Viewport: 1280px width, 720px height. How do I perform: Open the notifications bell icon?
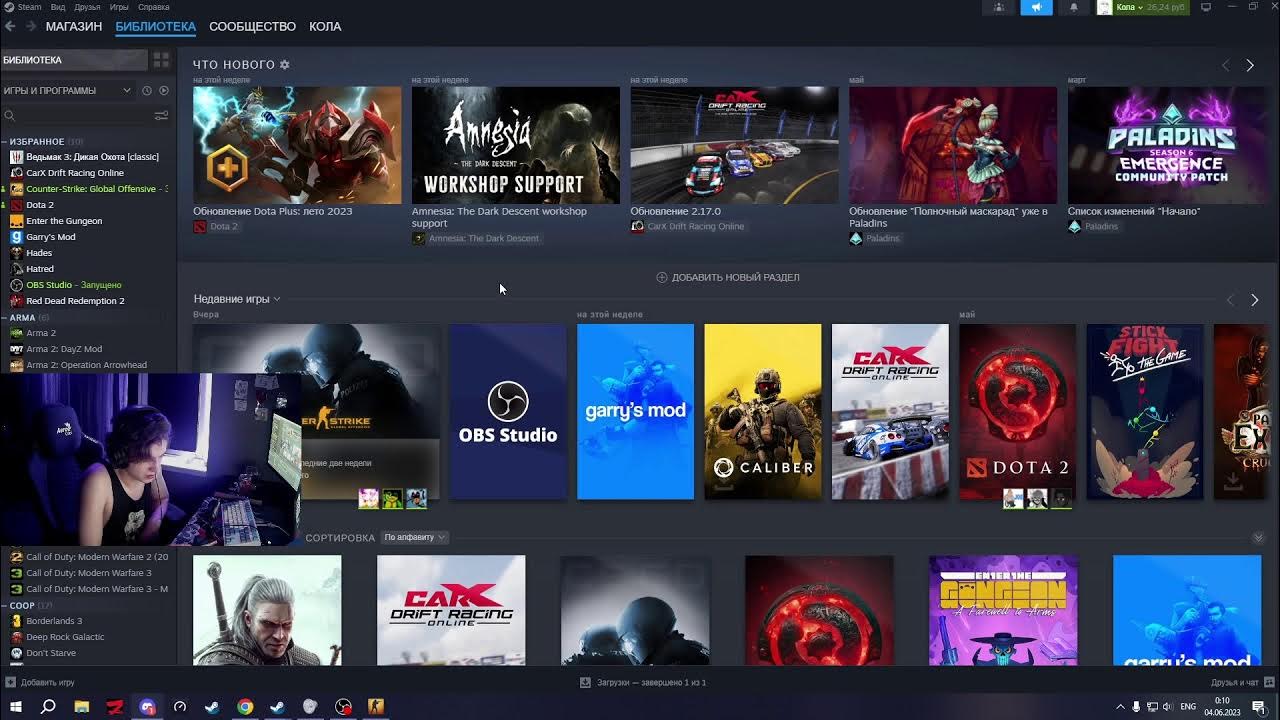click(x=1074, y=7)
